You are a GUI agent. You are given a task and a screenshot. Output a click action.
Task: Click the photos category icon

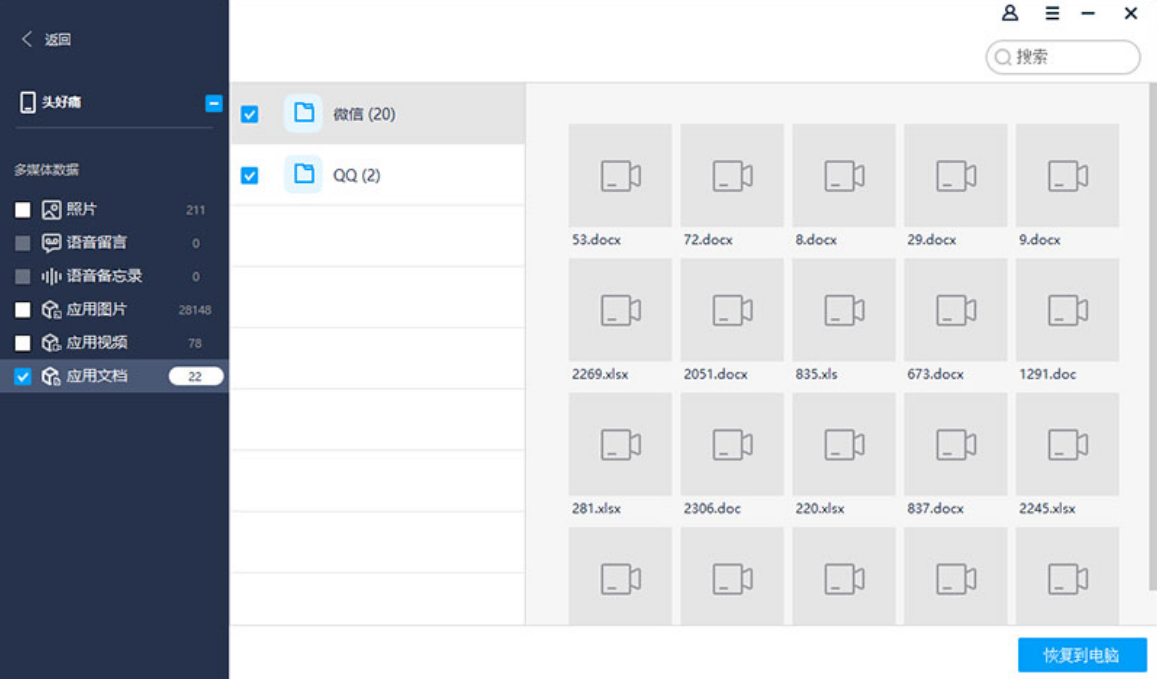pos(51,210)
